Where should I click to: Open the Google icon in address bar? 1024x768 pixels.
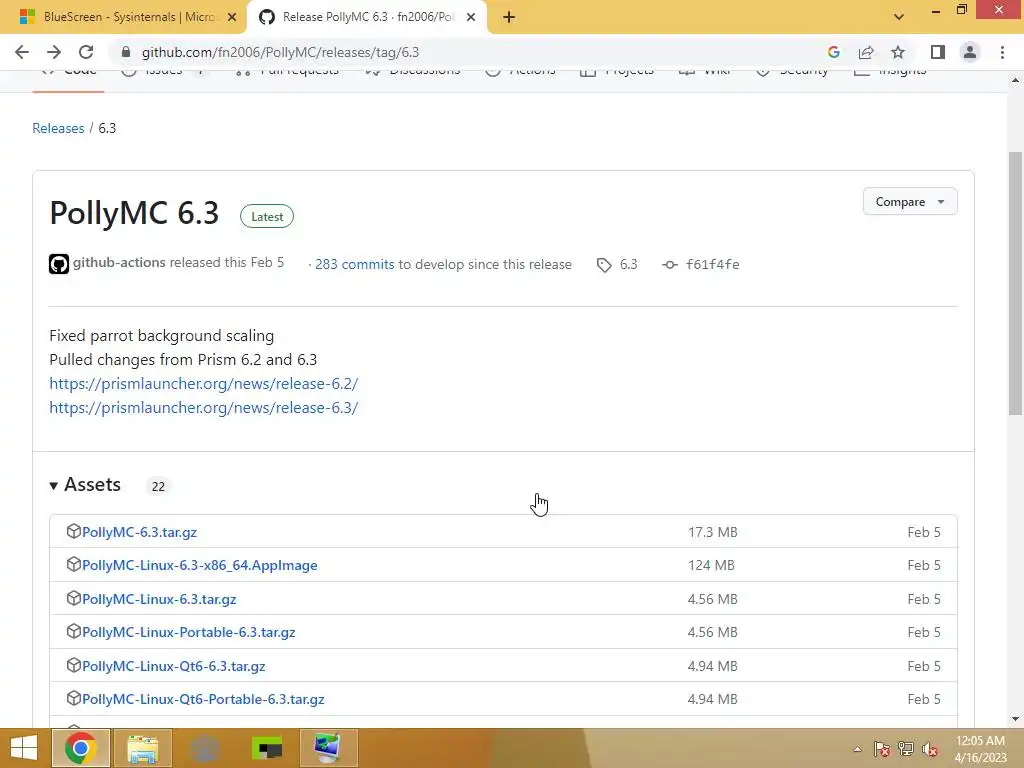(833, 52)
